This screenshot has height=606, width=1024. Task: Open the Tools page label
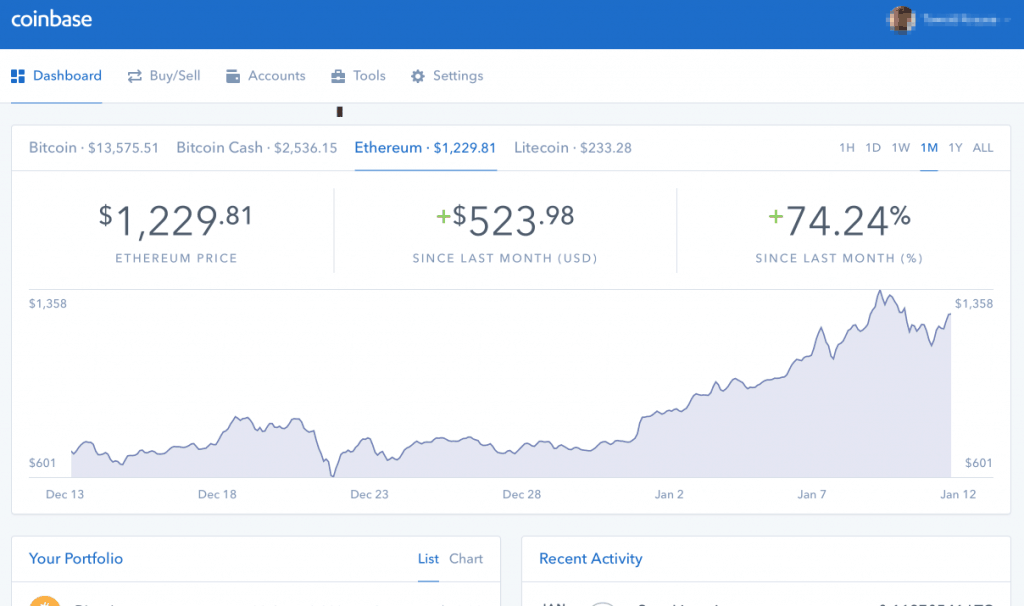click(x=370, y=76)
